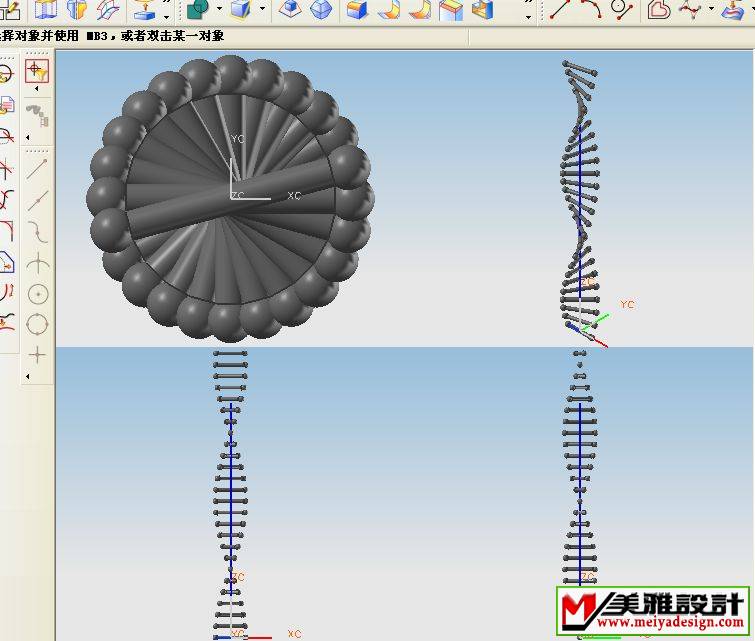Expand dropdown arrow next to Block primitive icon
Viewport: 755px width, 641px height.
pyautogui.click(x=262, y=9)
